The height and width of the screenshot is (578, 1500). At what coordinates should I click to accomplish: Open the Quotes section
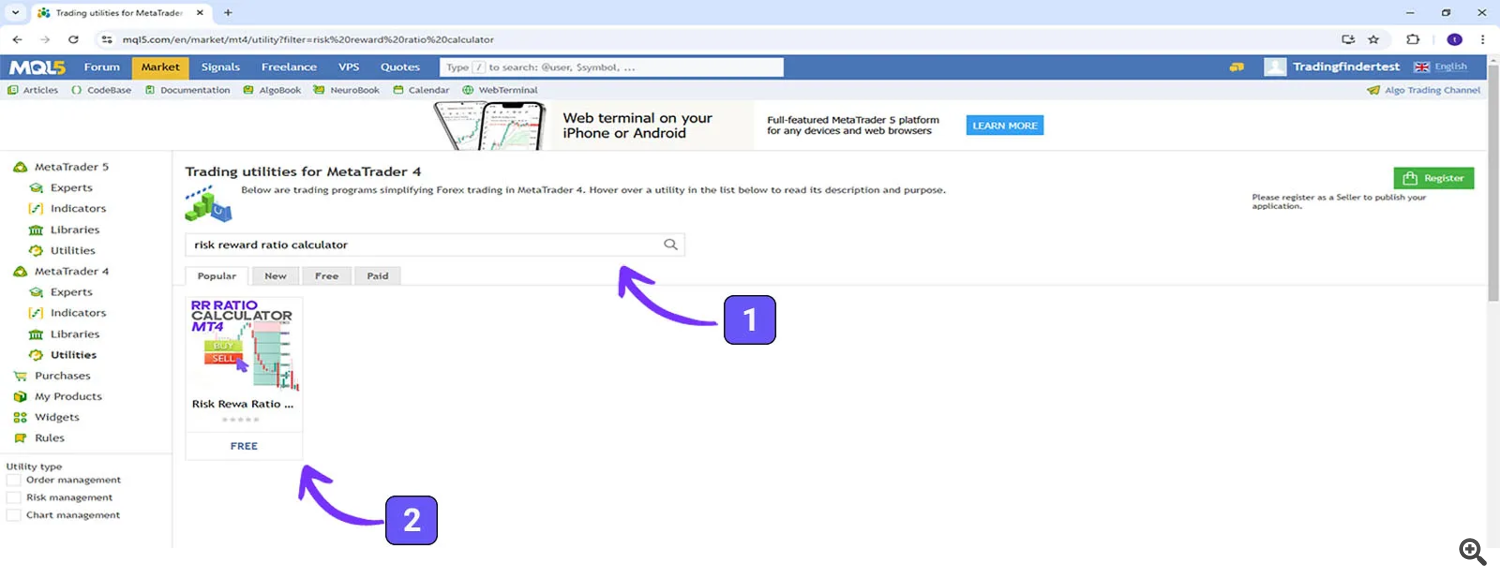click(400, 67)
